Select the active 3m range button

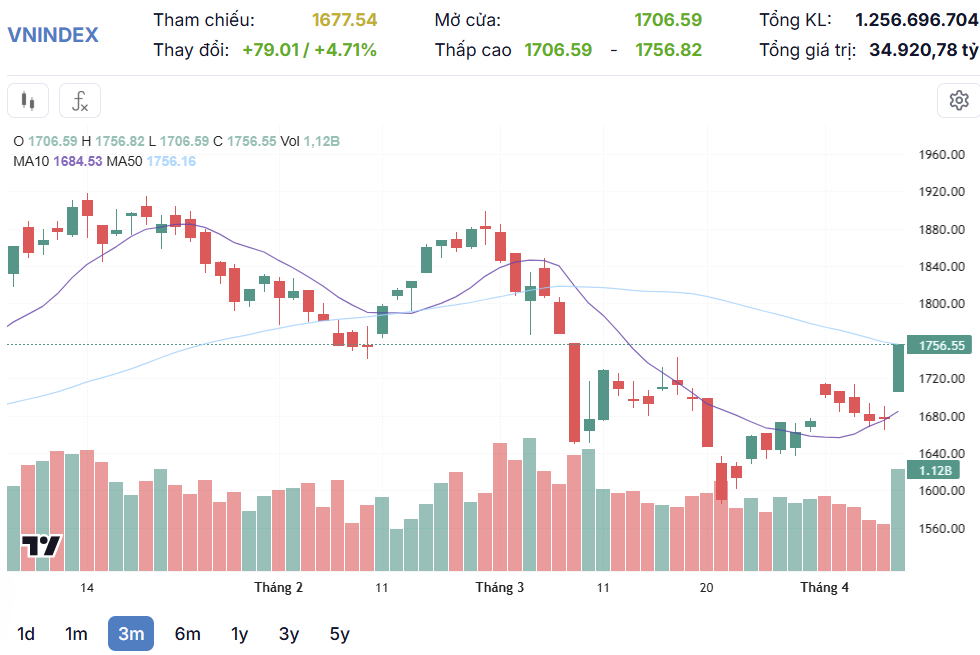coord(131,634)
